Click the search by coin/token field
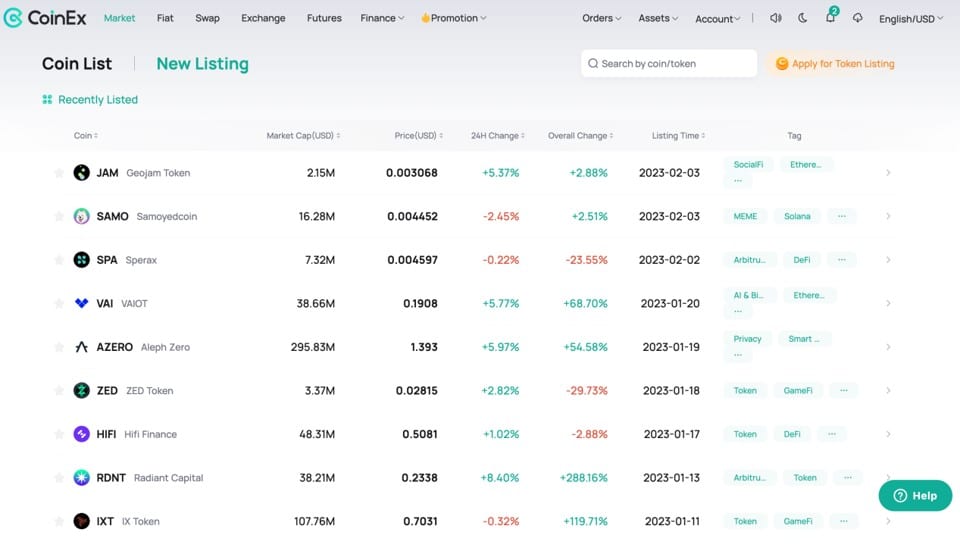Image resolution: width=960 pixels, height=548 pixels. [x=669, y=64]
